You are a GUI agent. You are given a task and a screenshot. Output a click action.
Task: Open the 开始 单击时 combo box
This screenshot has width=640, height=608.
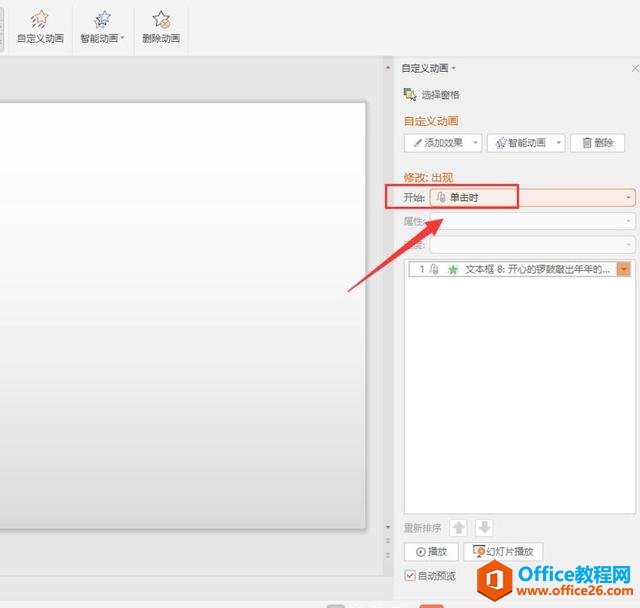click(533, 198)
